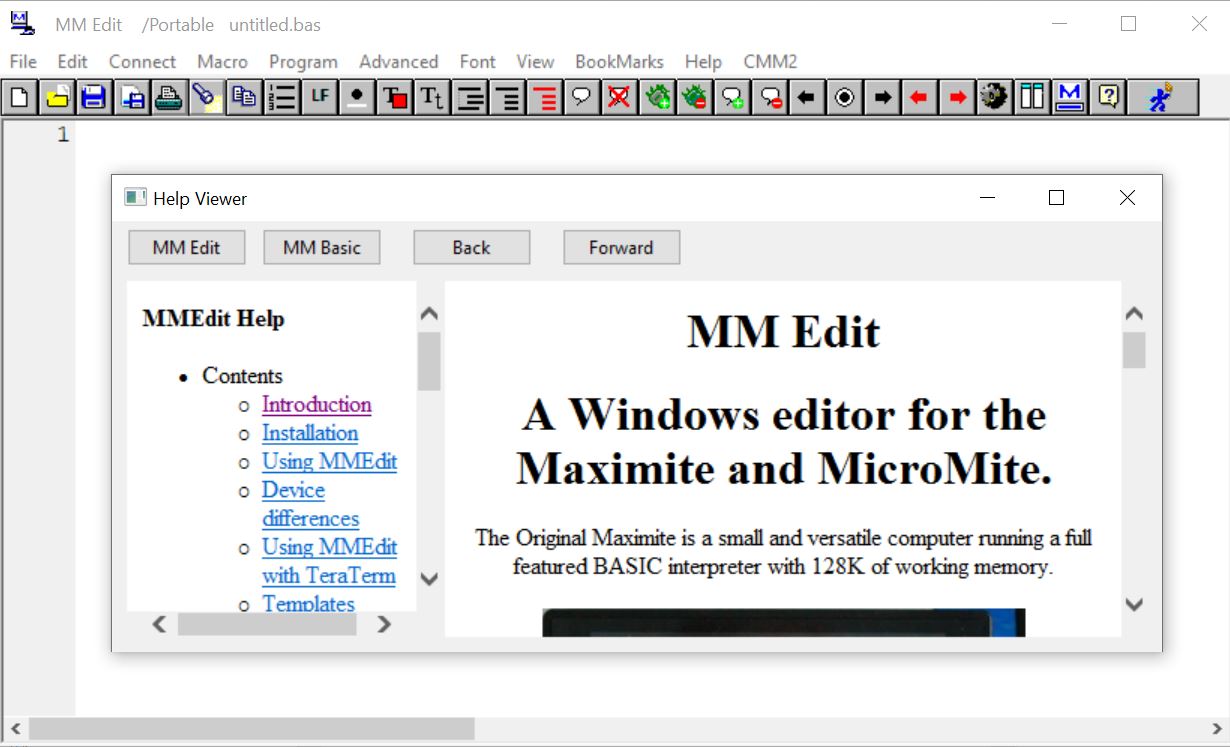Click the blue running man icon
The height and width of the screenshot is (747, 1230).
(1162, 97)
